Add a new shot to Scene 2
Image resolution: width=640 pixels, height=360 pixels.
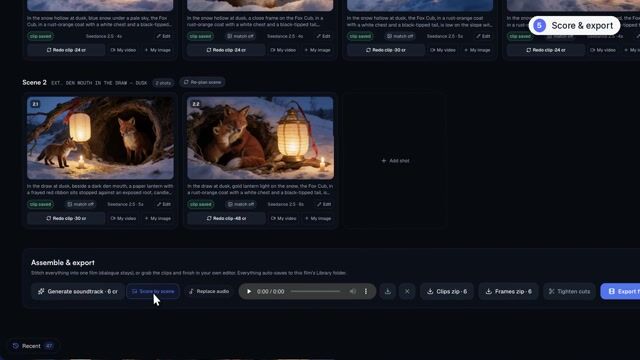395,161
